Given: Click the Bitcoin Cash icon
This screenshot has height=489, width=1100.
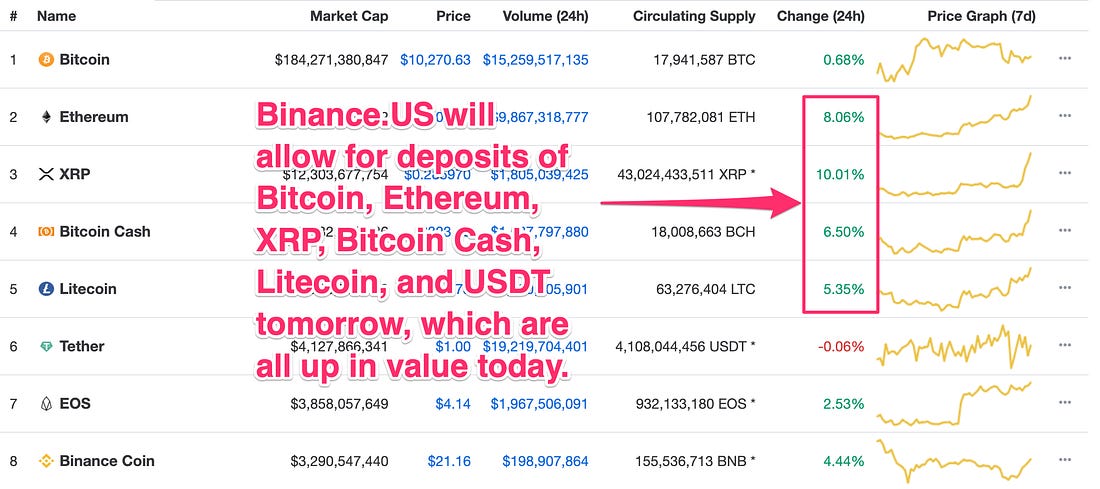Looking at the screenshot, I should tap(46, 232).
